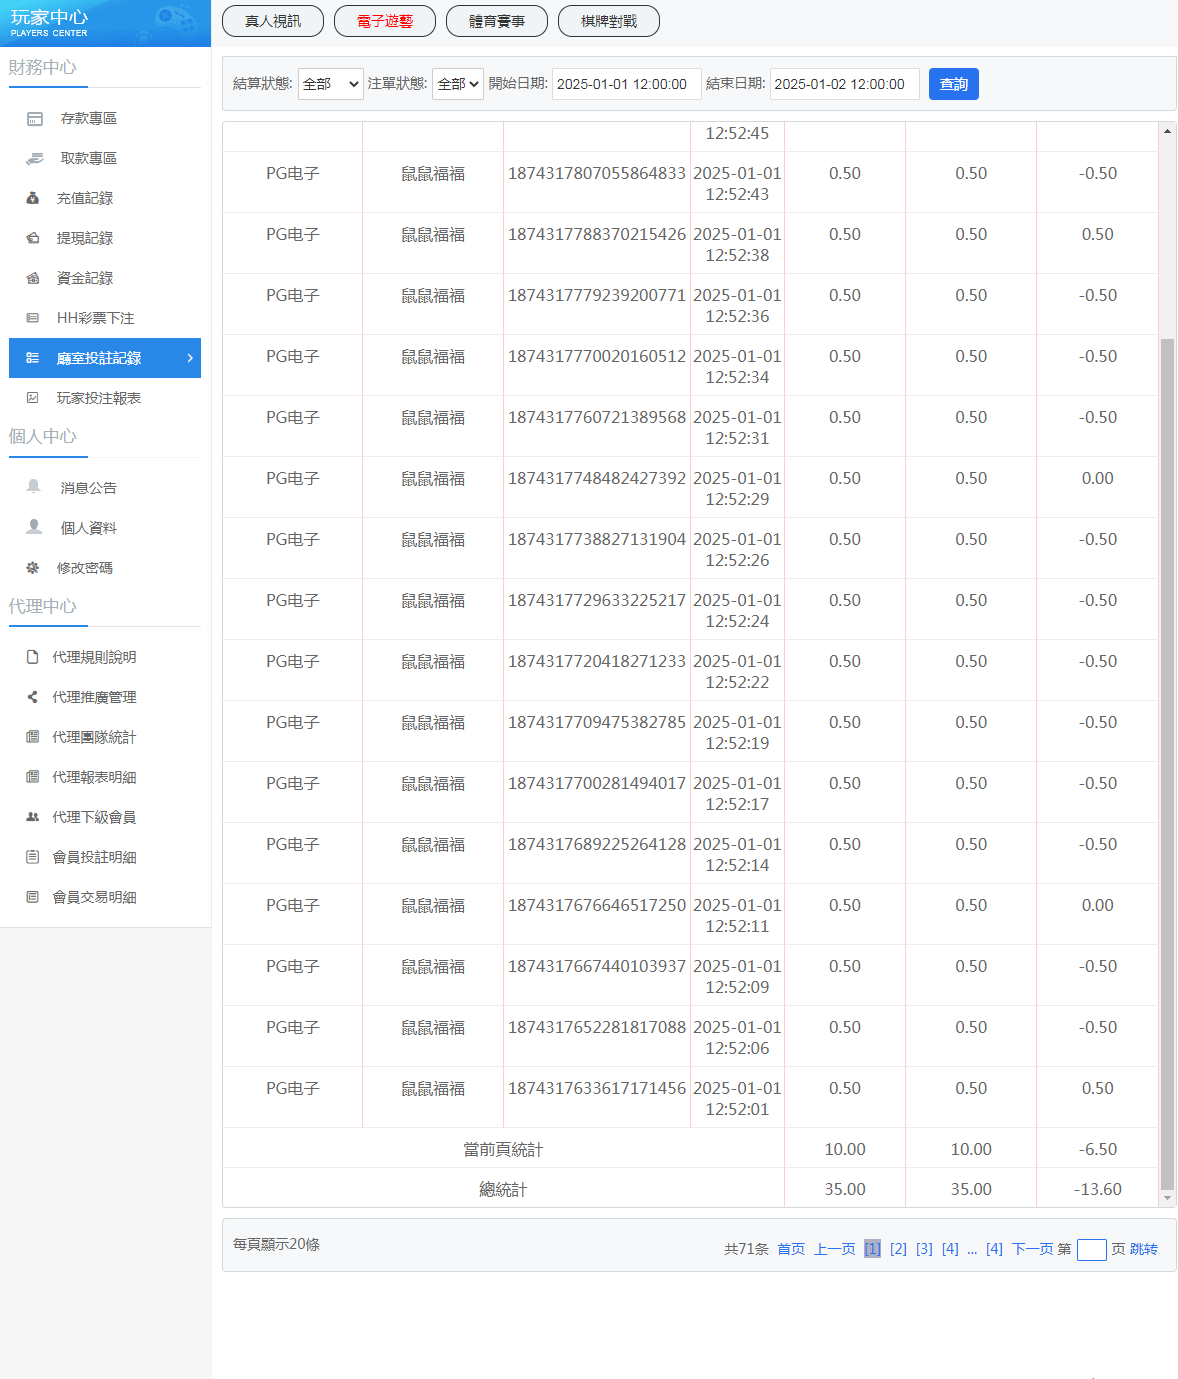Image resolution: width=1178 pixels, height=1379 pixels.
Task: Click the recharge record money bag icon
Action: pyautogui.click(x=33, y=198)
